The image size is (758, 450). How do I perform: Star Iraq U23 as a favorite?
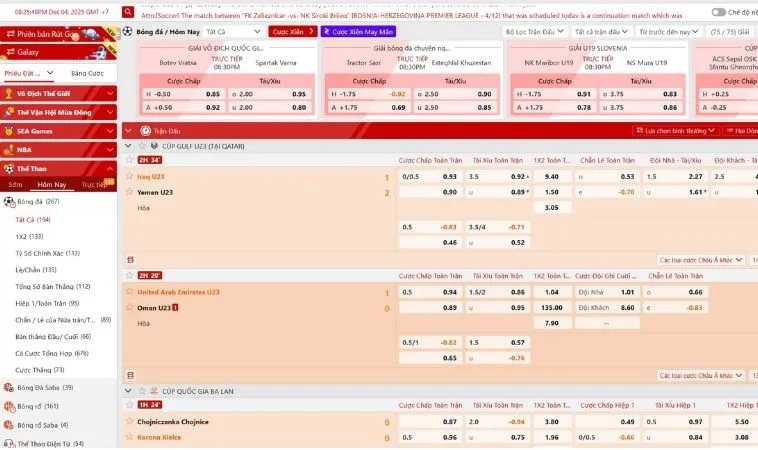coord(130,176)
